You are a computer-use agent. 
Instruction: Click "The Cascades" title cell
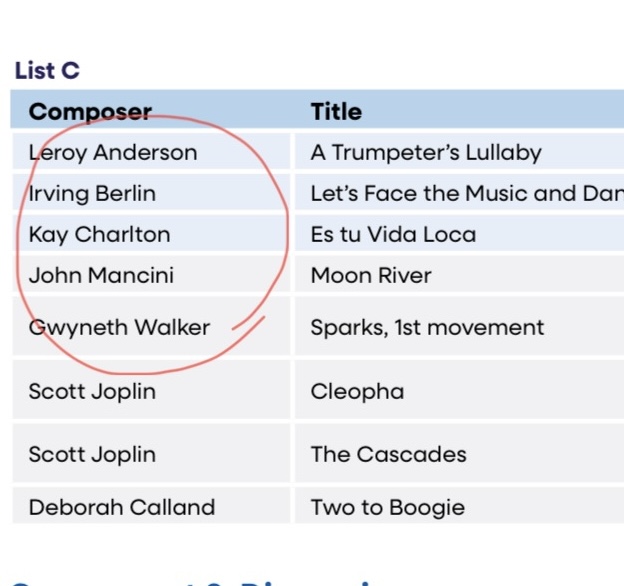coord(388,454)
